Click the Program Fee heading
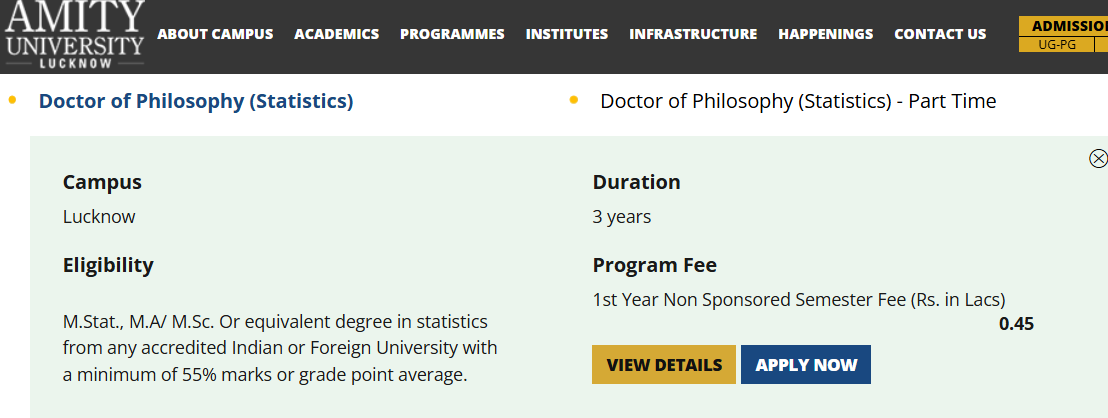 point(654,265)
